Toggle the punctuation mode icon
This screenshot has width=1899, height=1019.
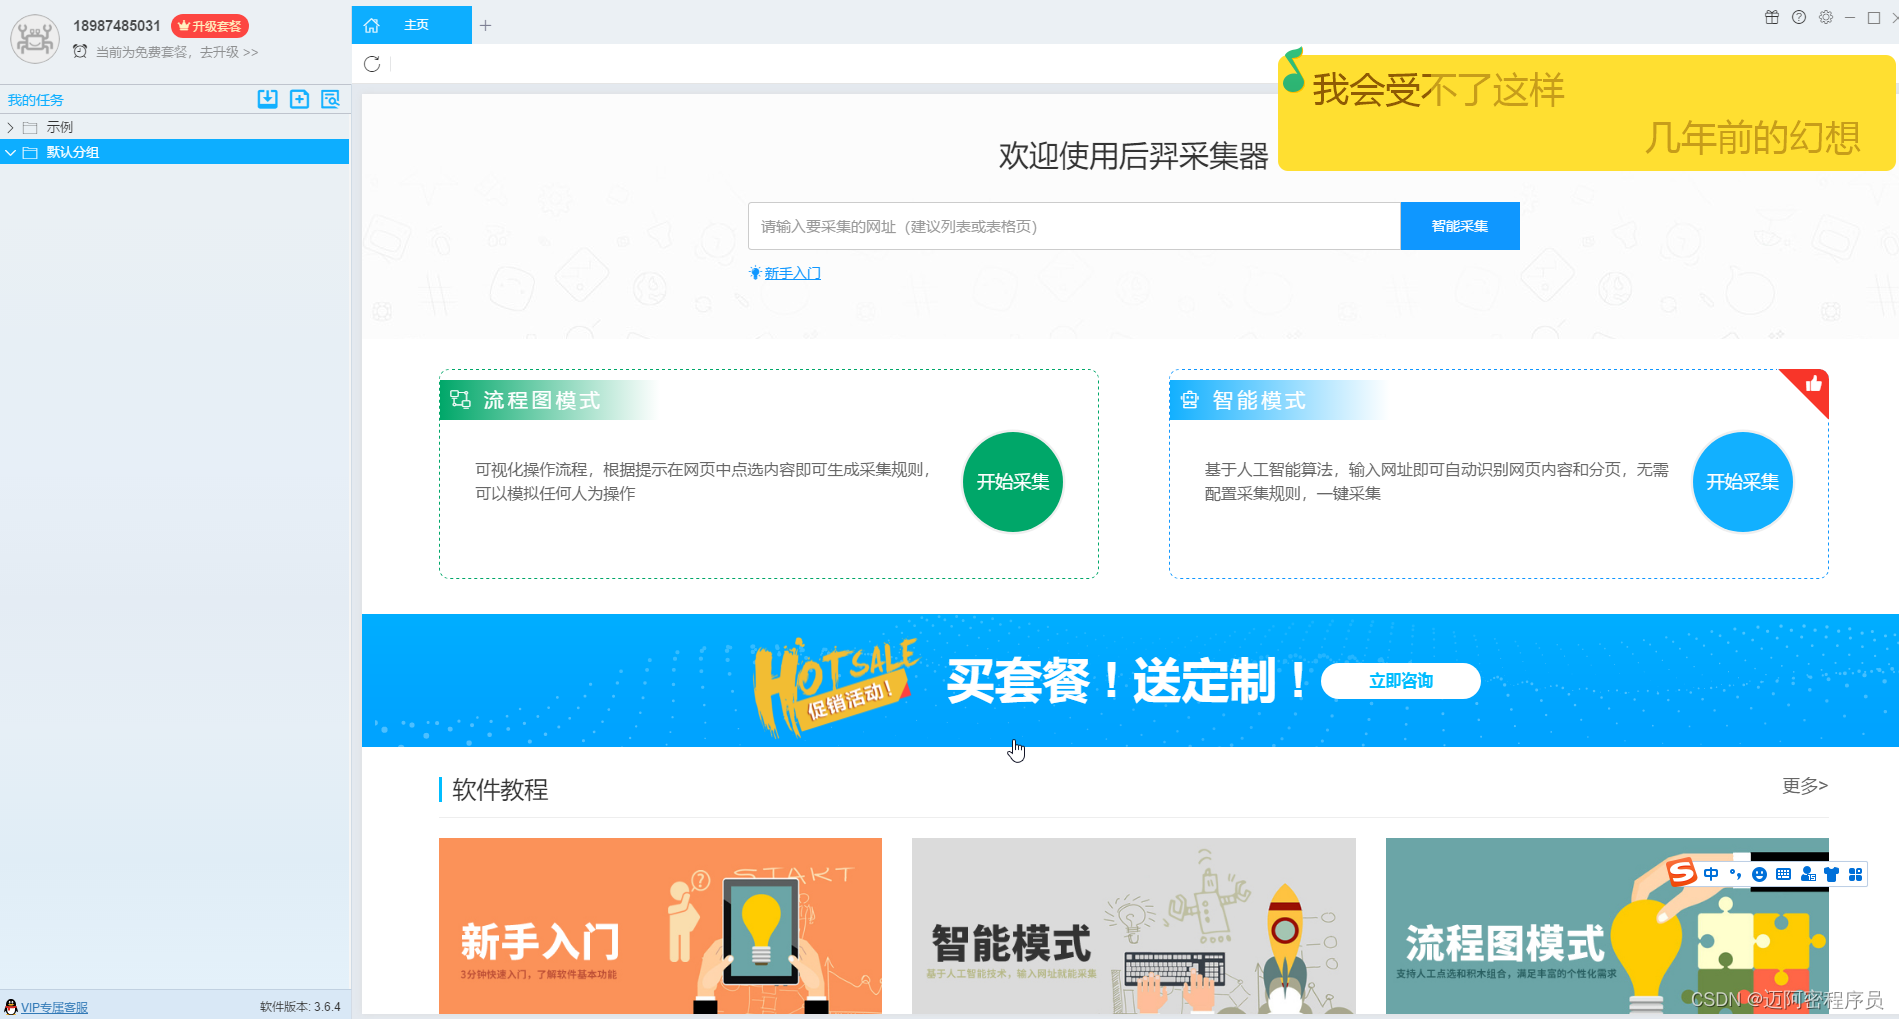coord(1736,874)
